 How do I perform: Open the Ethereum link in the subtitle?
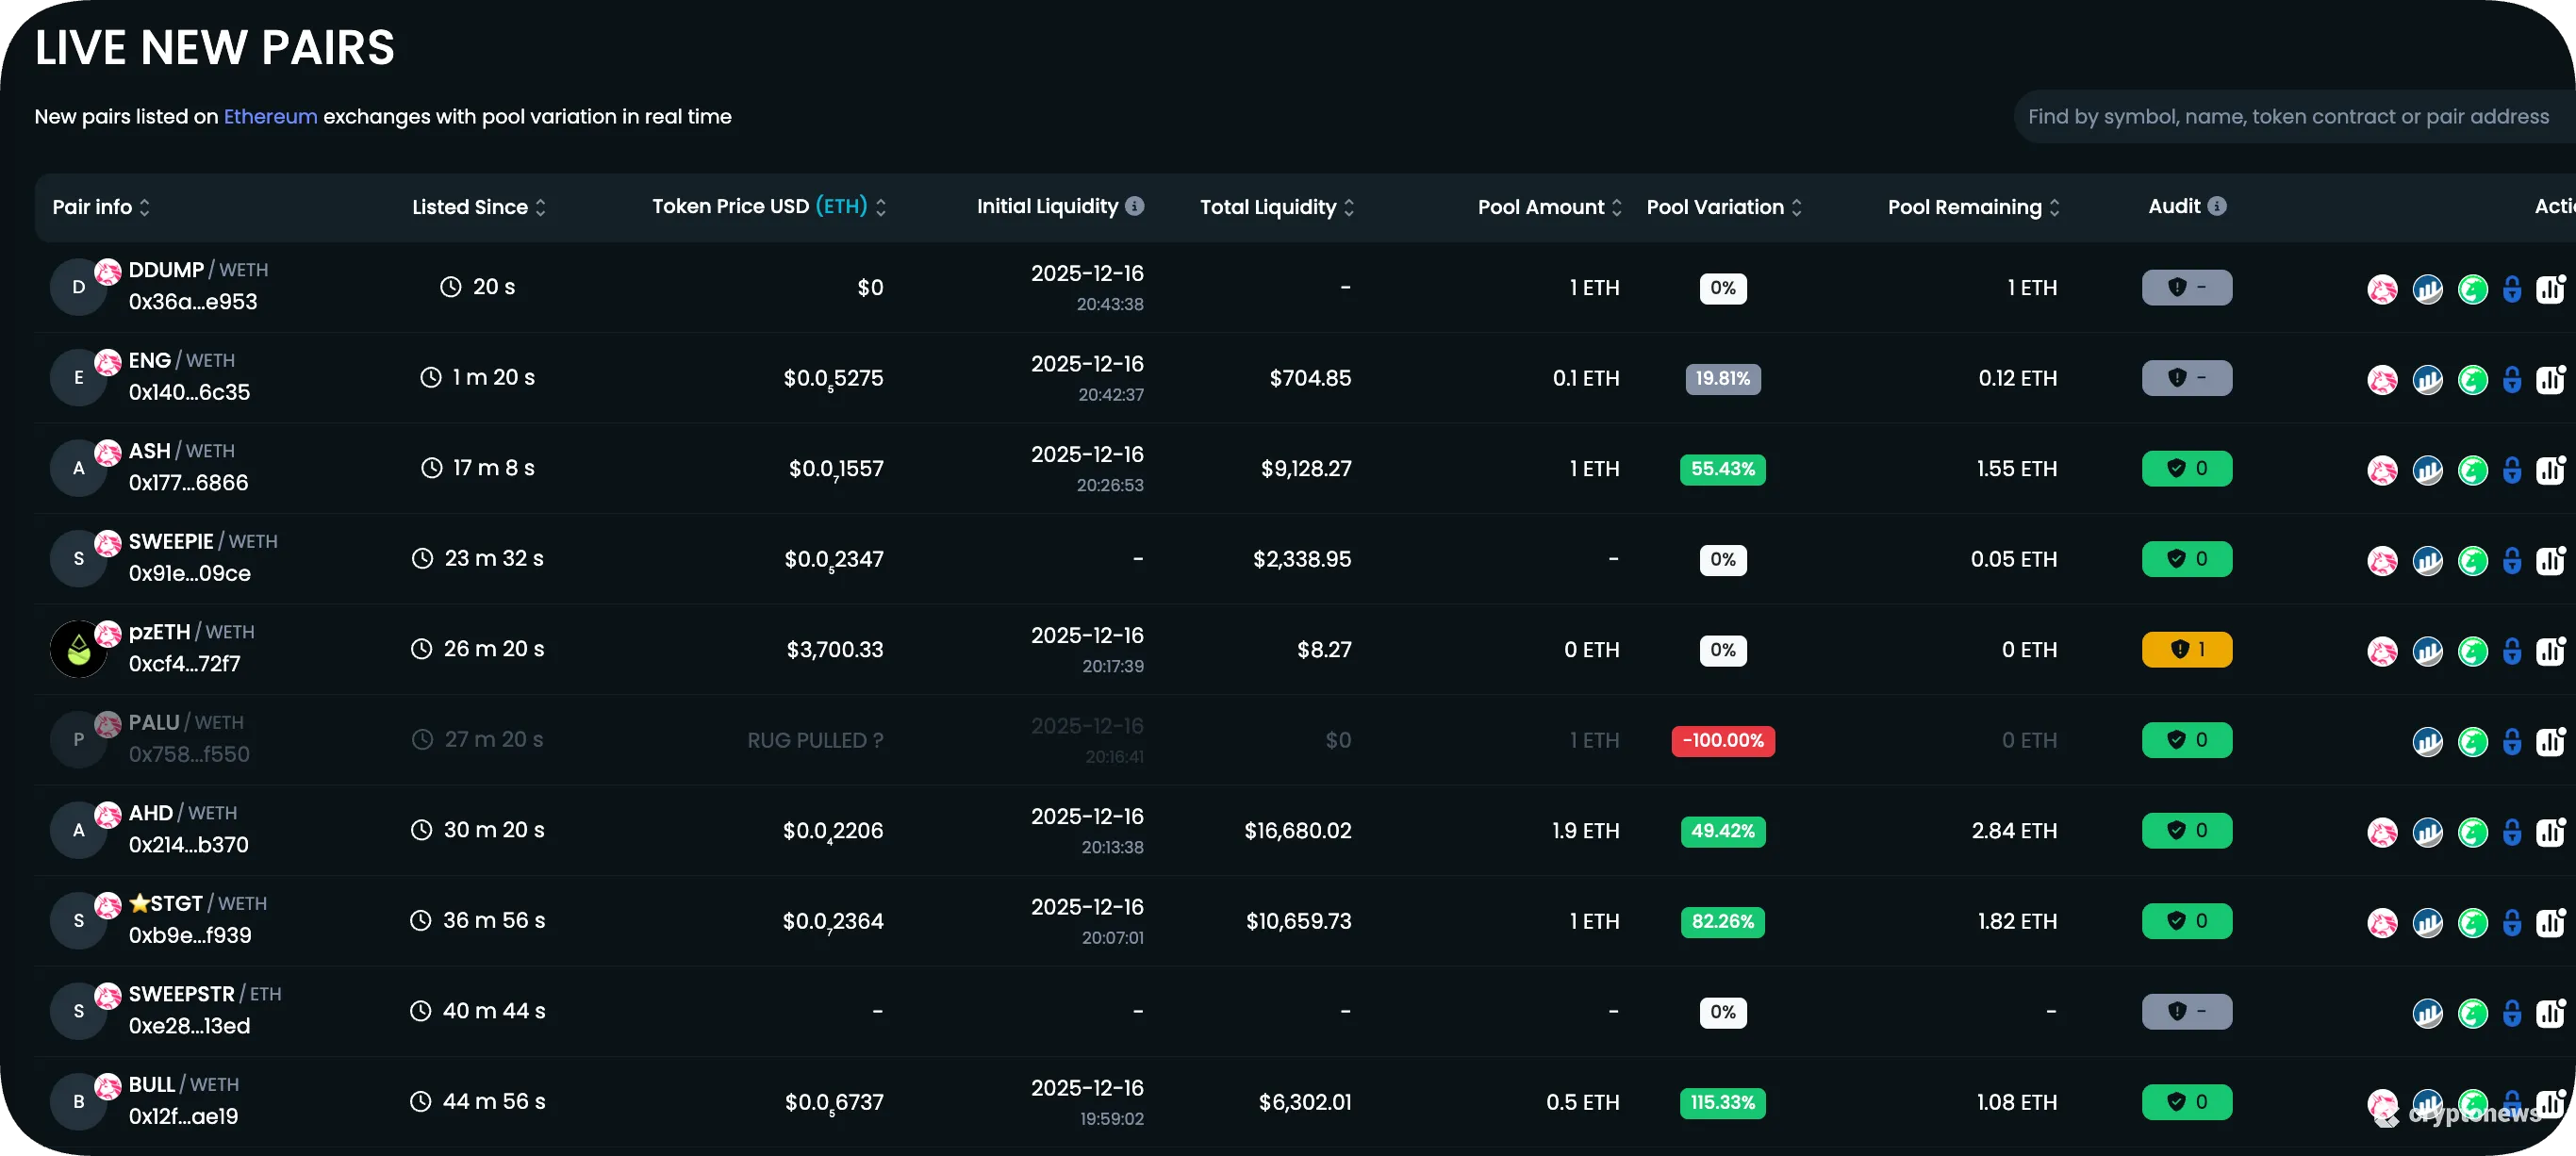coord(270,117)
